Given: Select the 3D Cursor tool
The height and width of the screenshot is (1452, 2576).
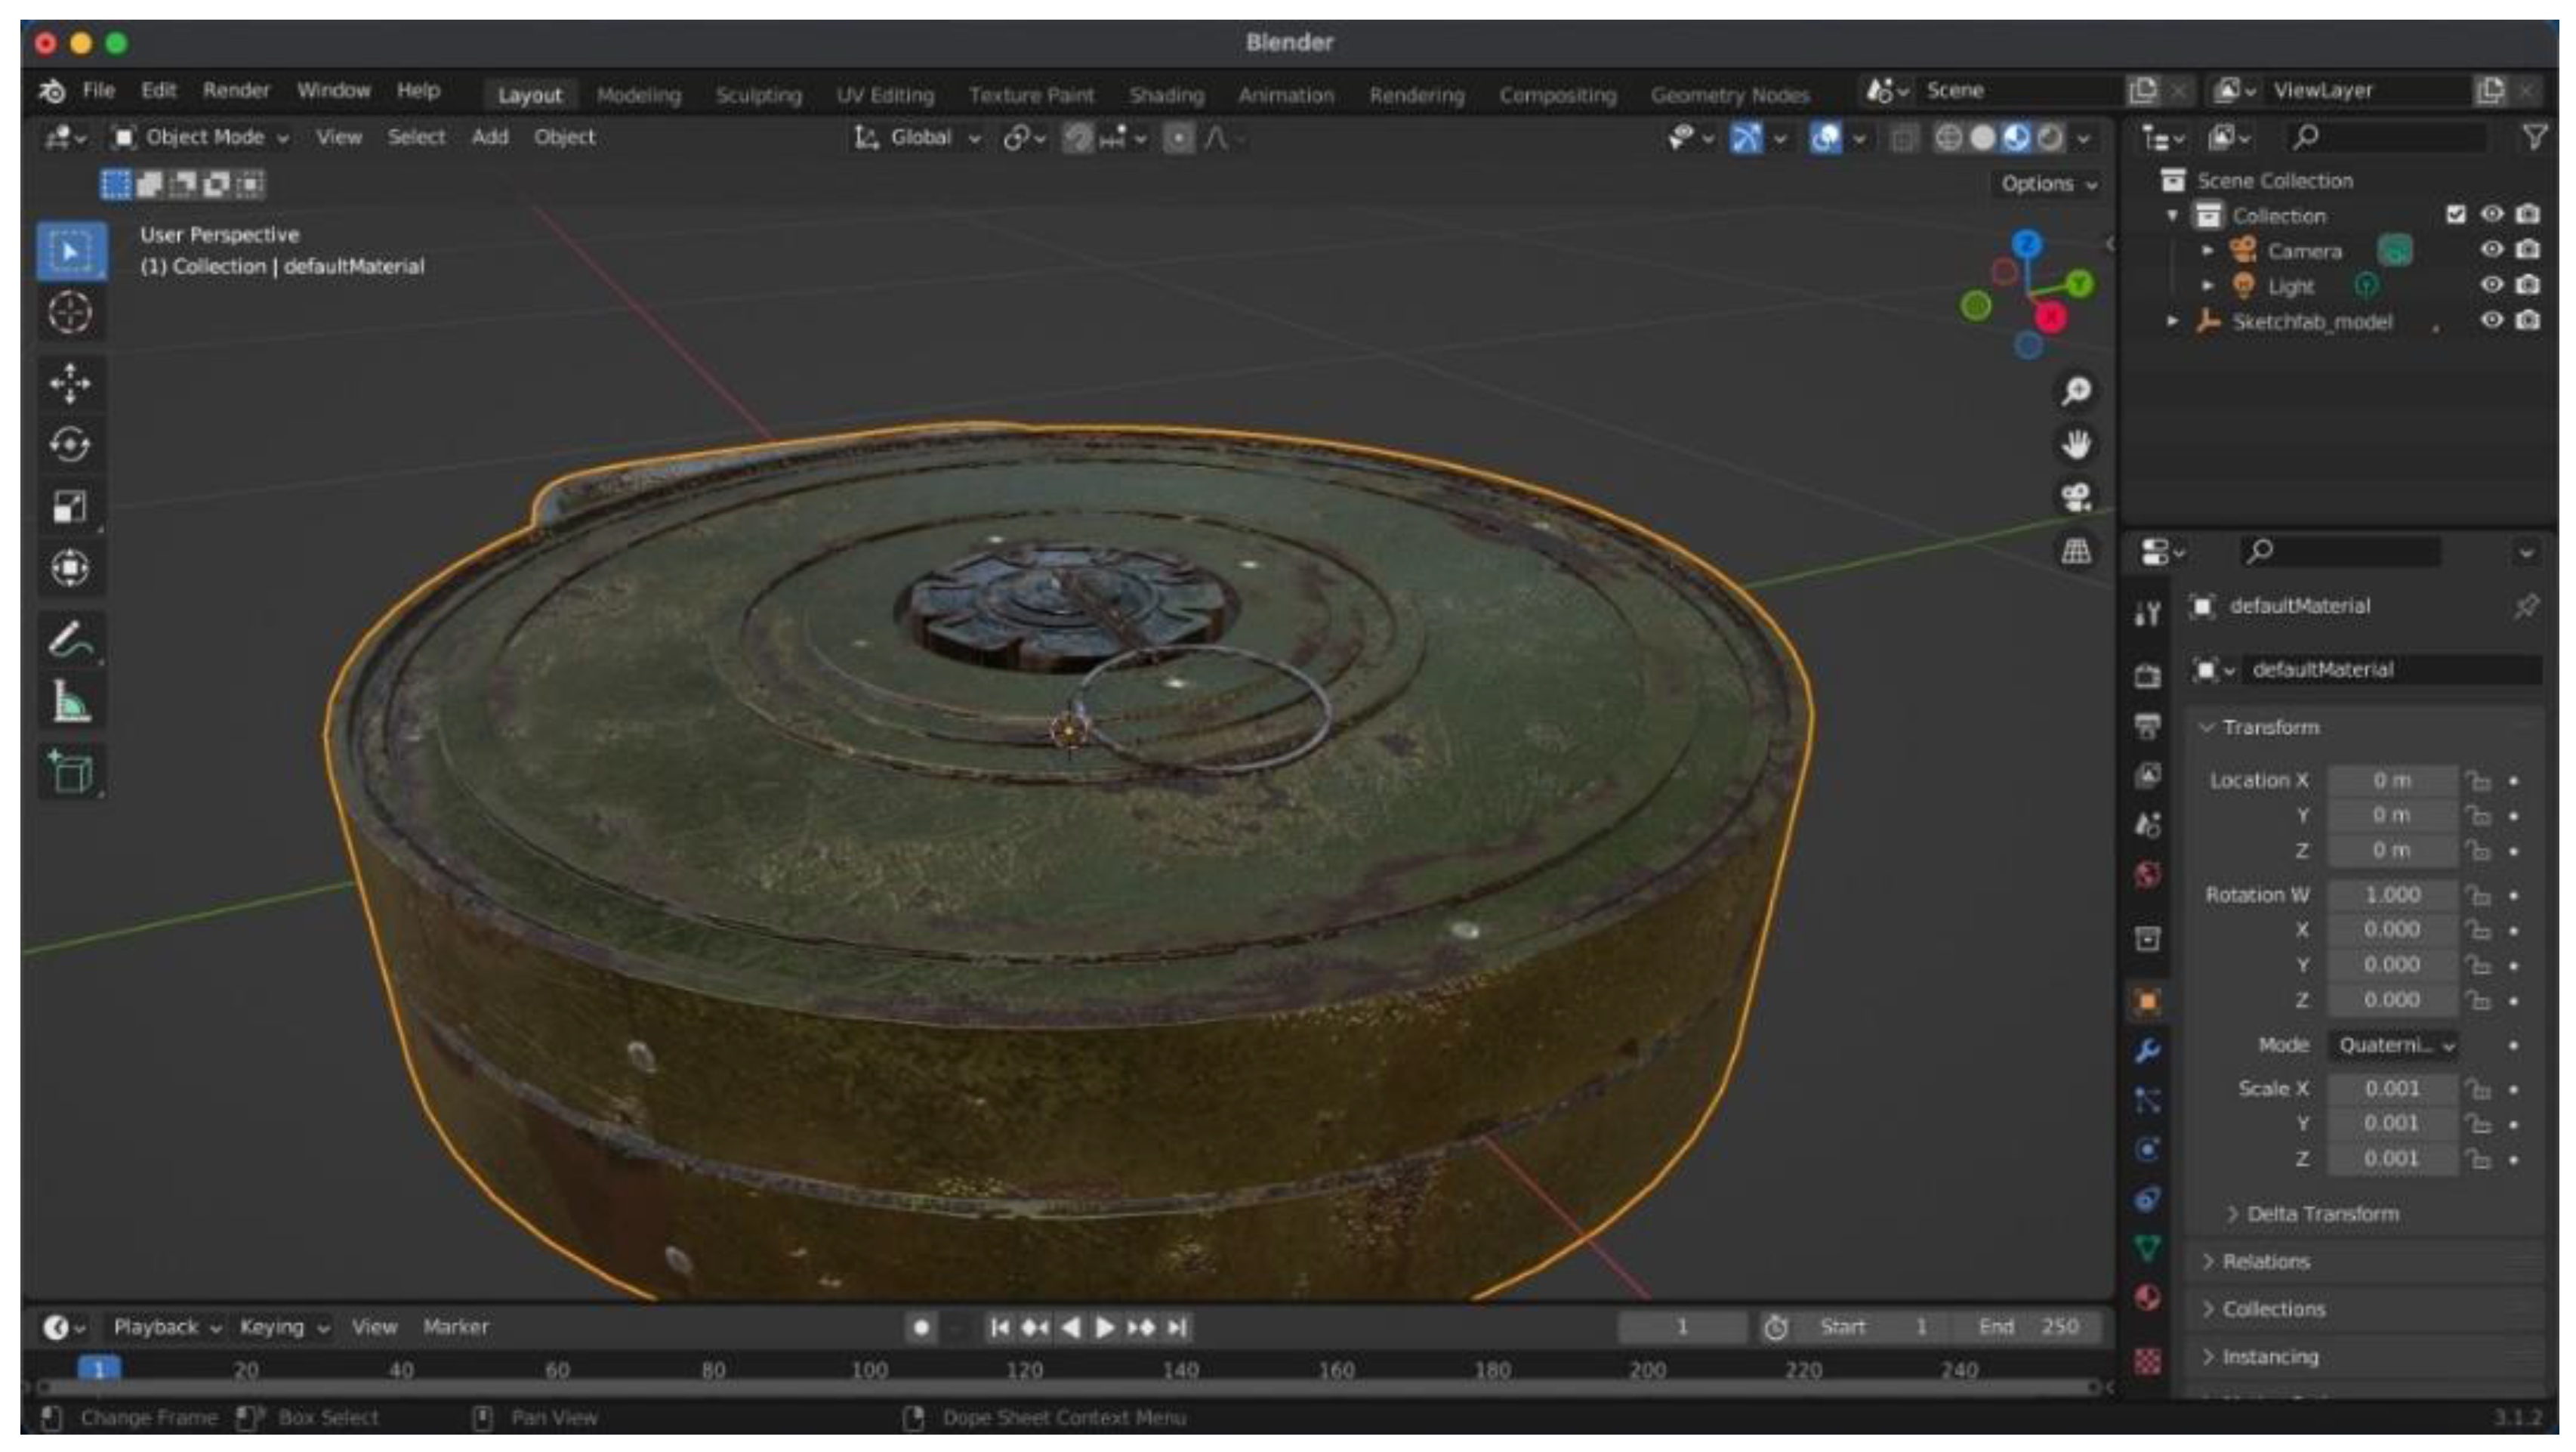Looking at the screenshot, I should (x=70, y=313).
